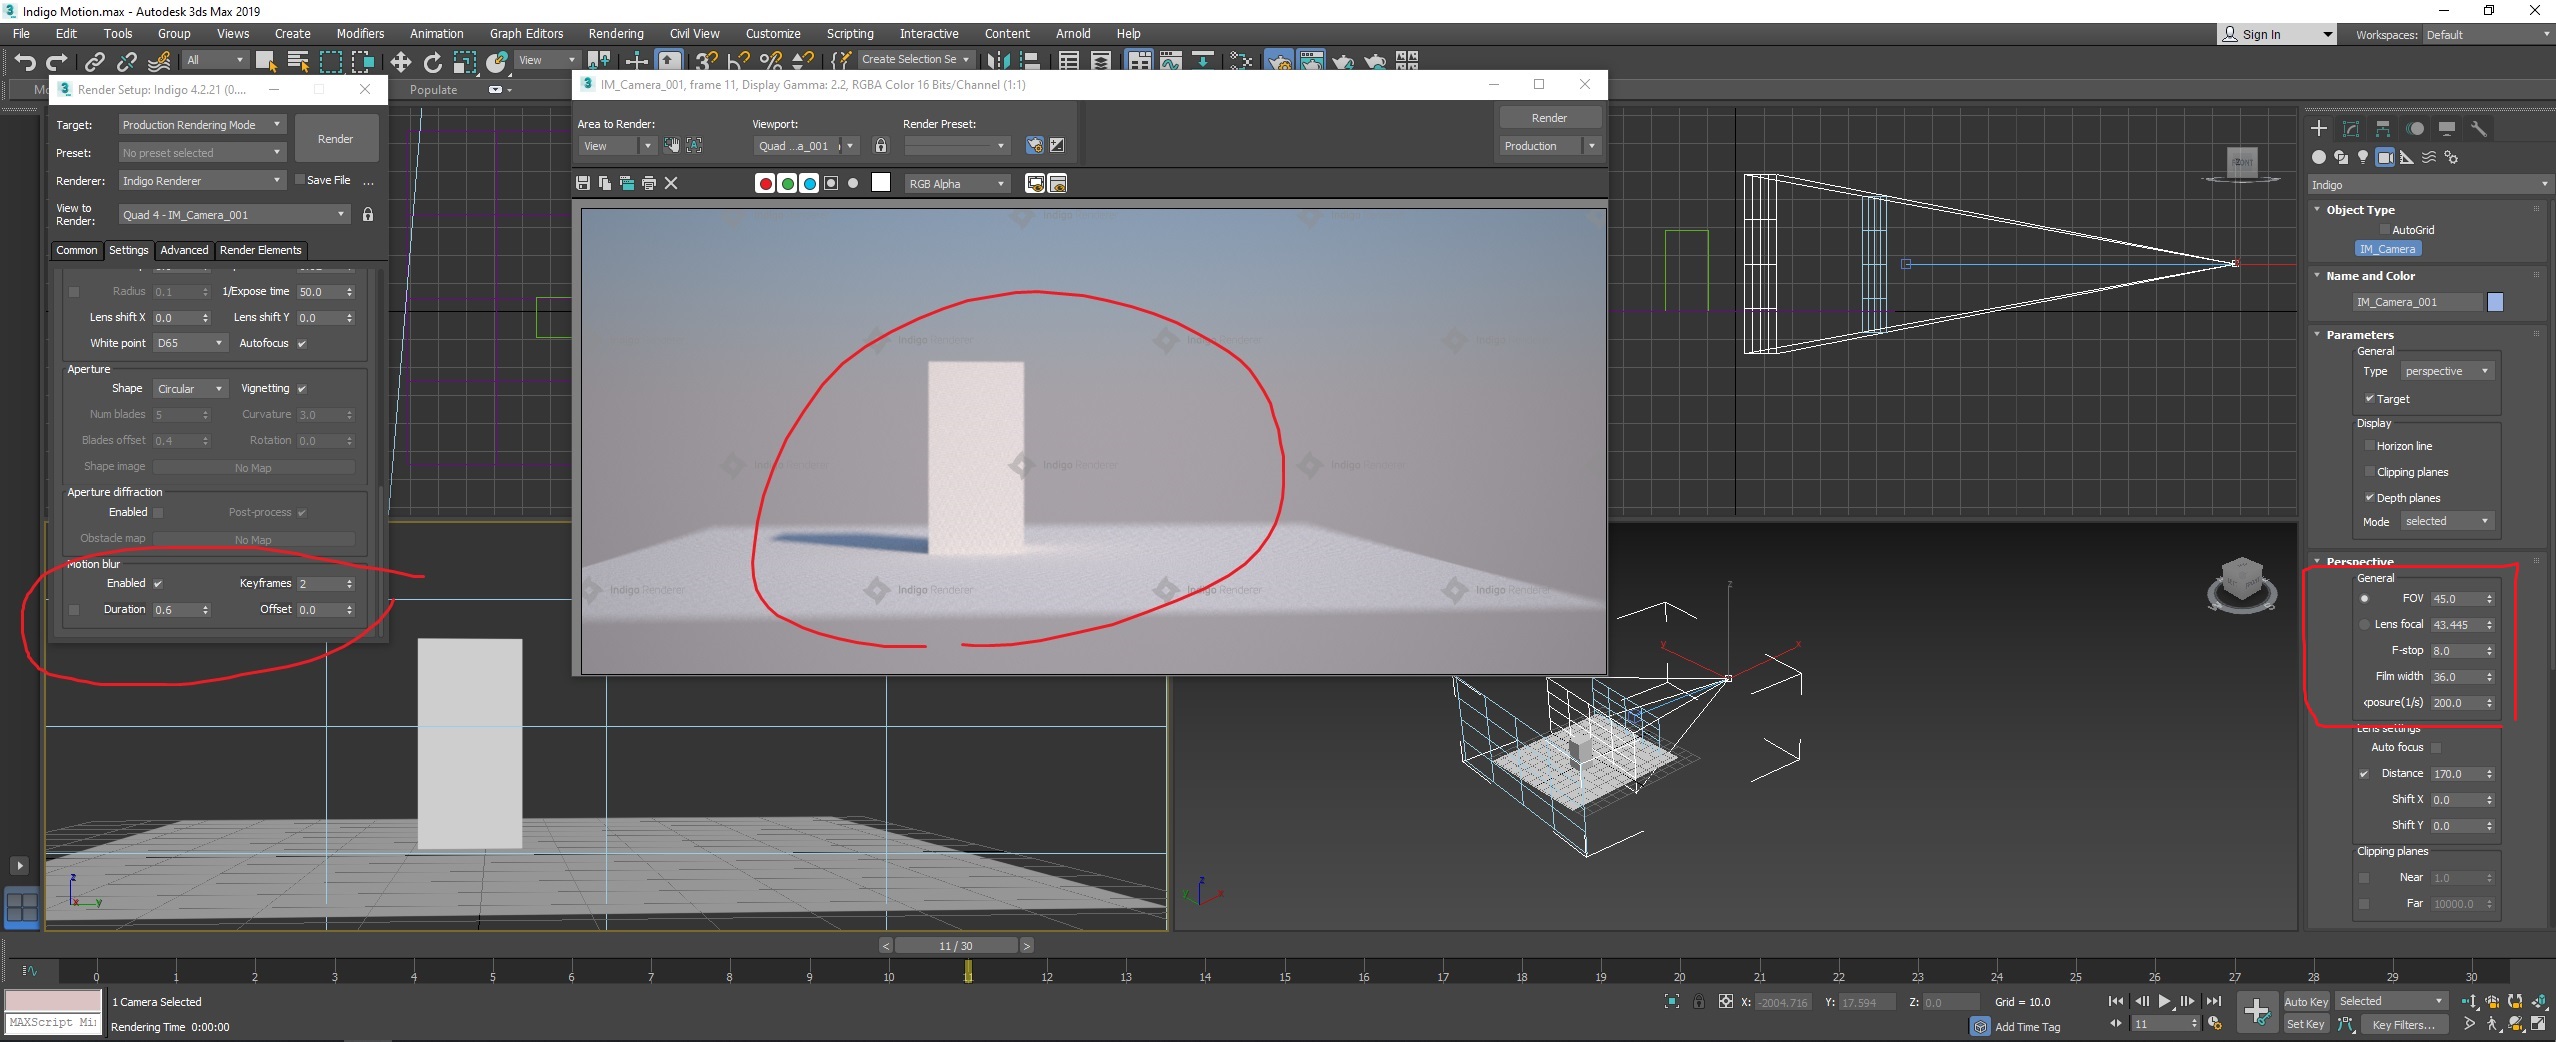Enable the Horizon line checkbox

(x=2369, y=446)
